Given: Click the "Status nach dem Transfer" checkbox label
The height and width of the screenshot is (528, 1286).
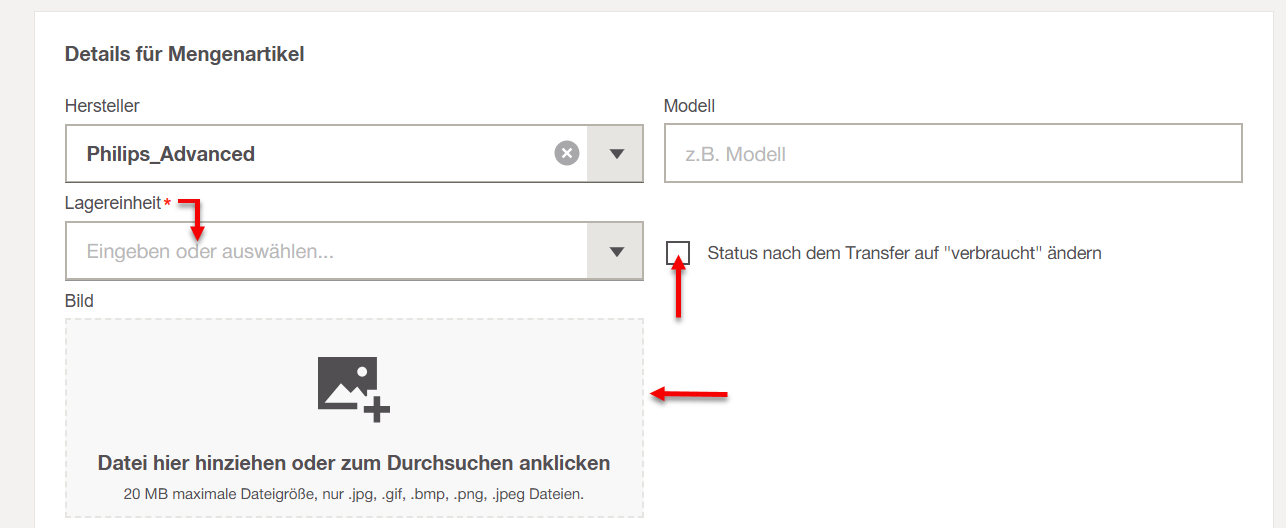Looking at the screenshot, I should click(x=903, y=253).
